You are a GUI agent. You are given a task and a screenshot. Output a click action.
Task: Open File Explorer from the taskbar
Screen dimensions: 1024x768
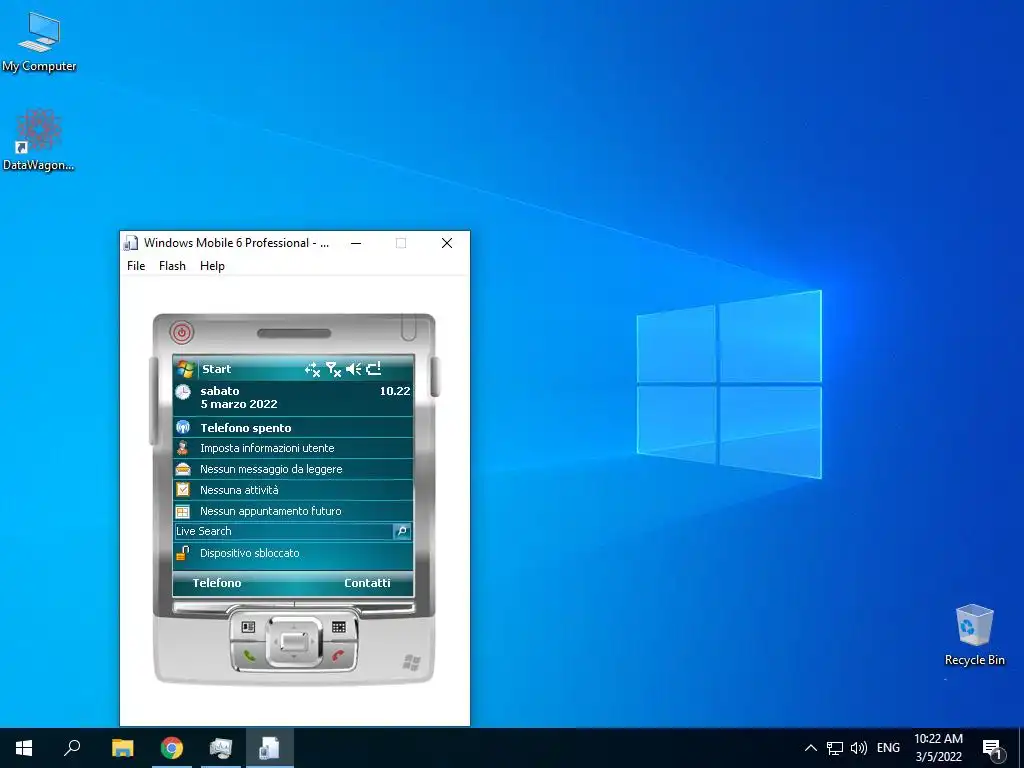point(122,748)
